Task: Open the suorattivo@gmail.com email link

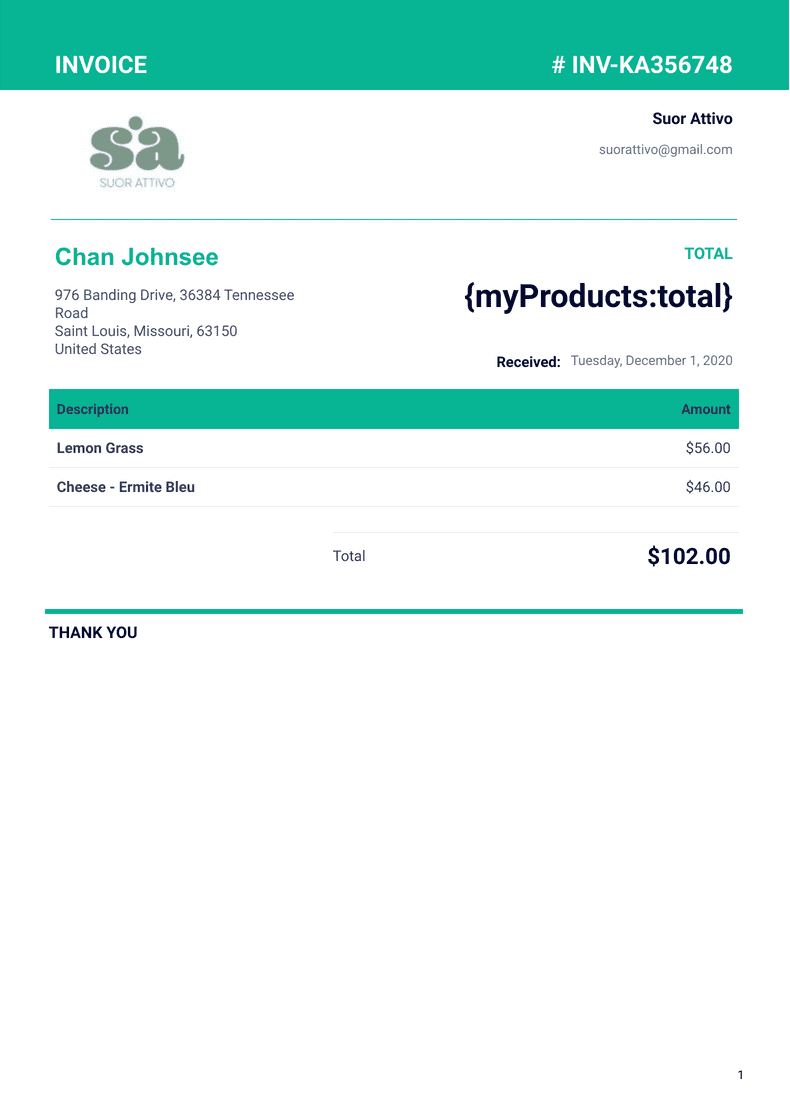Action: tap(665, 150)
